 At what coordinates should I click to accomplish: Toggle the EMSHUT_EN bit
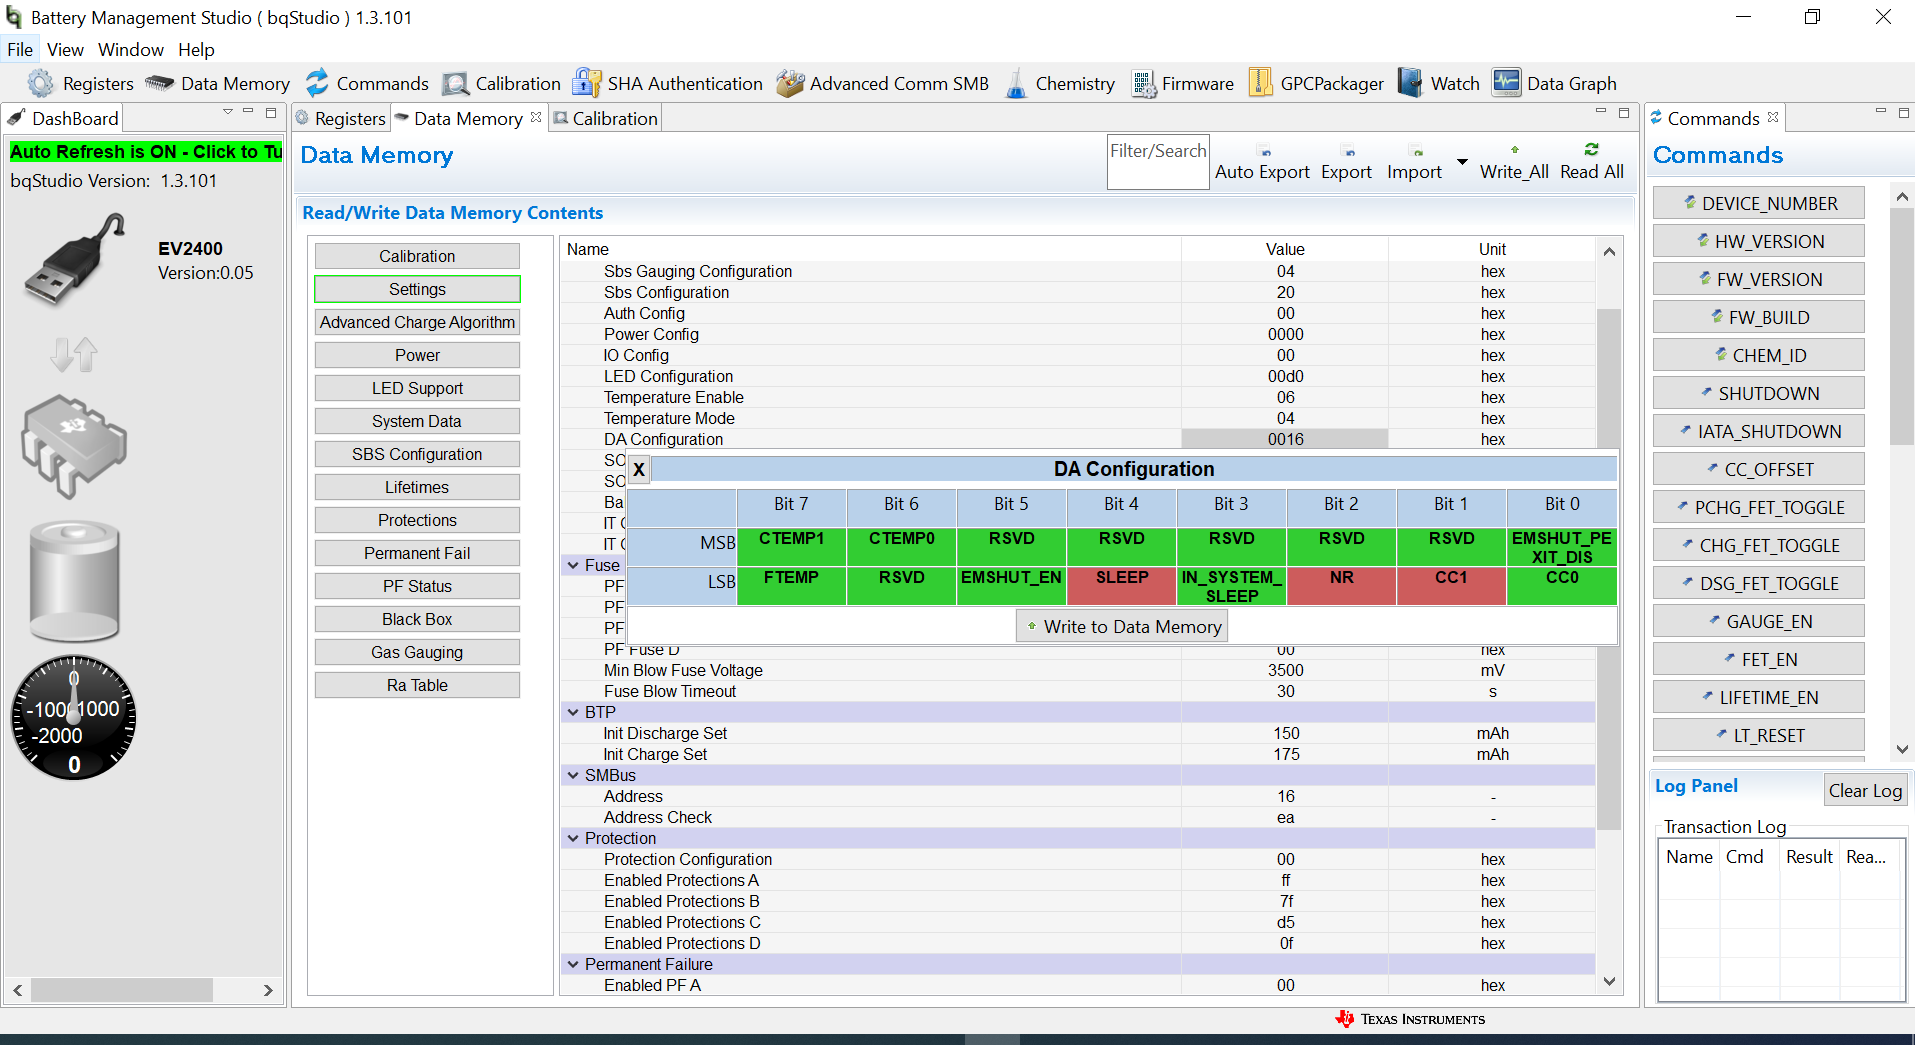click(1011, 586)
